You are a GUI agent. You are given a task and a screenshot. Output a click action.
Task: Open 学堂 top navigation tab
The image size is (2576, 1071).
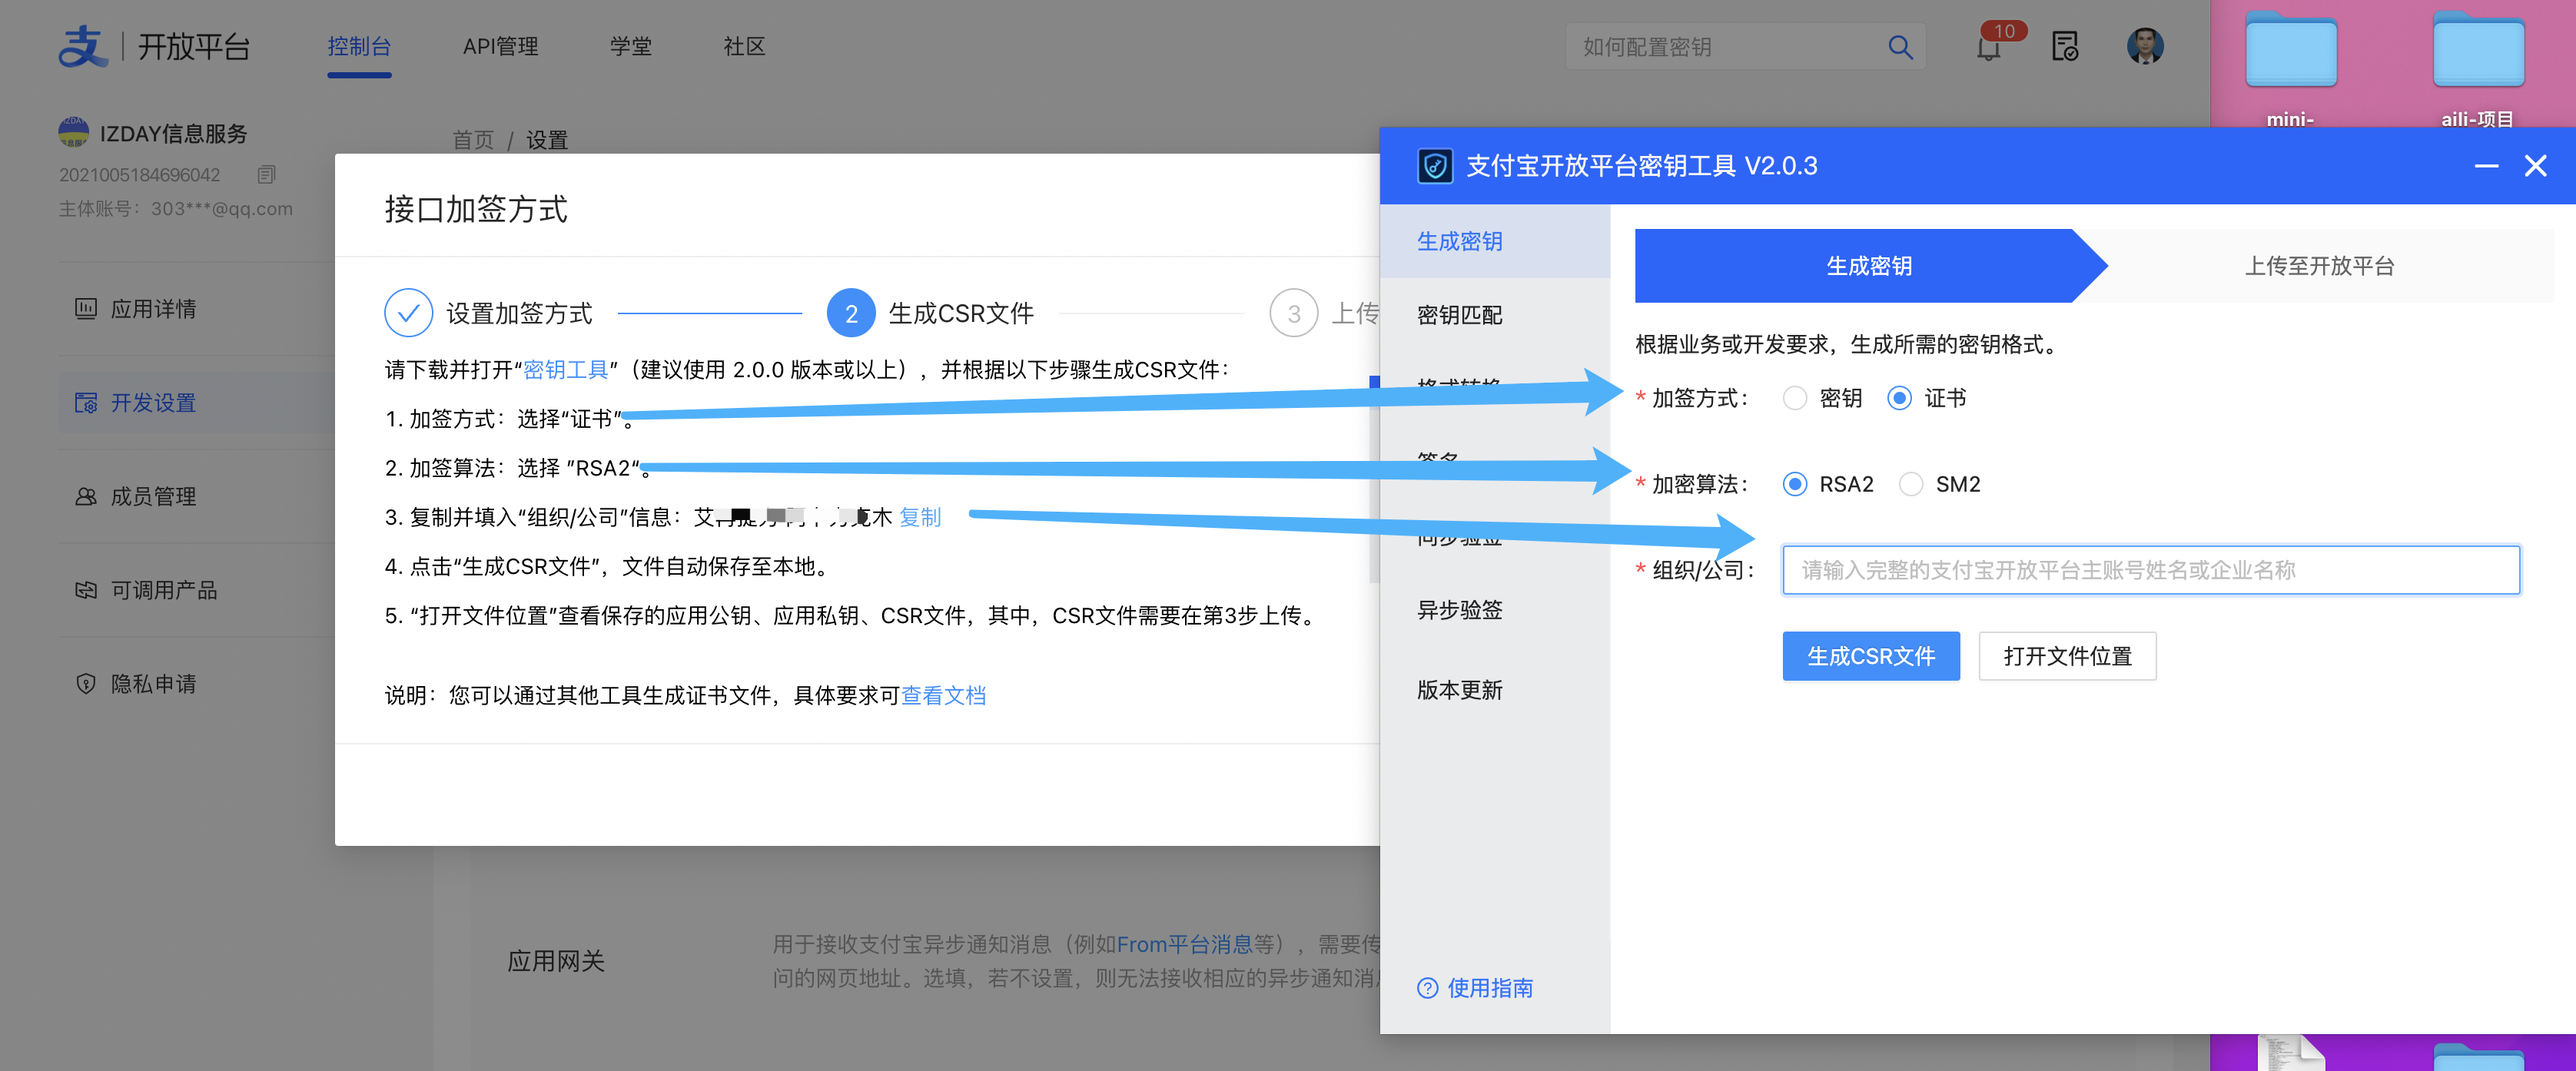[631, 47]
